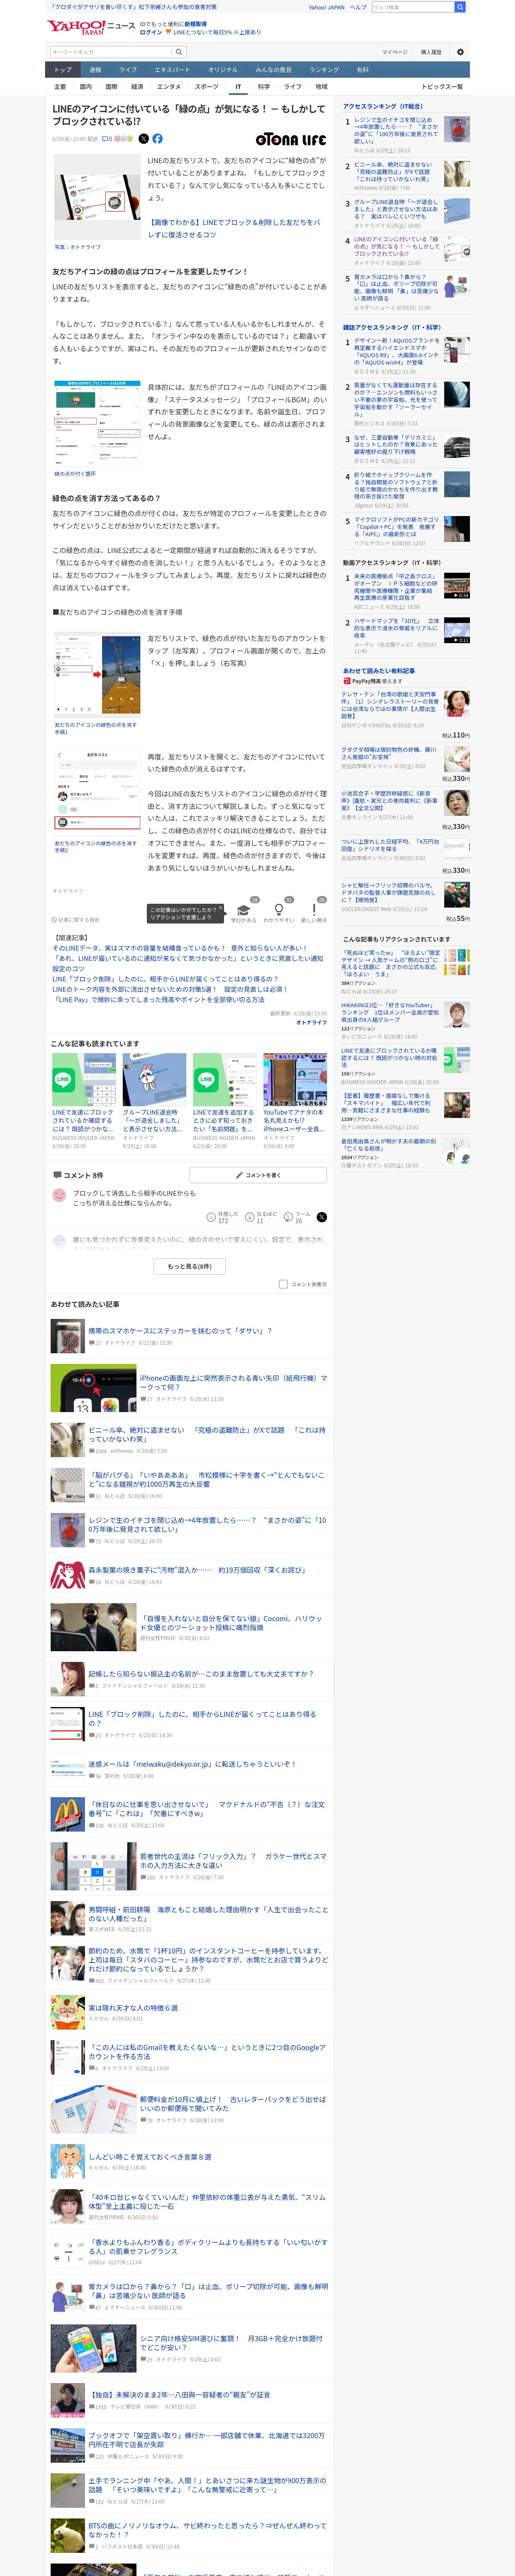Open HIKAKIN紅2位 reaction article link
This screenshot has width=515, height=2576.
coord(390,1013)
